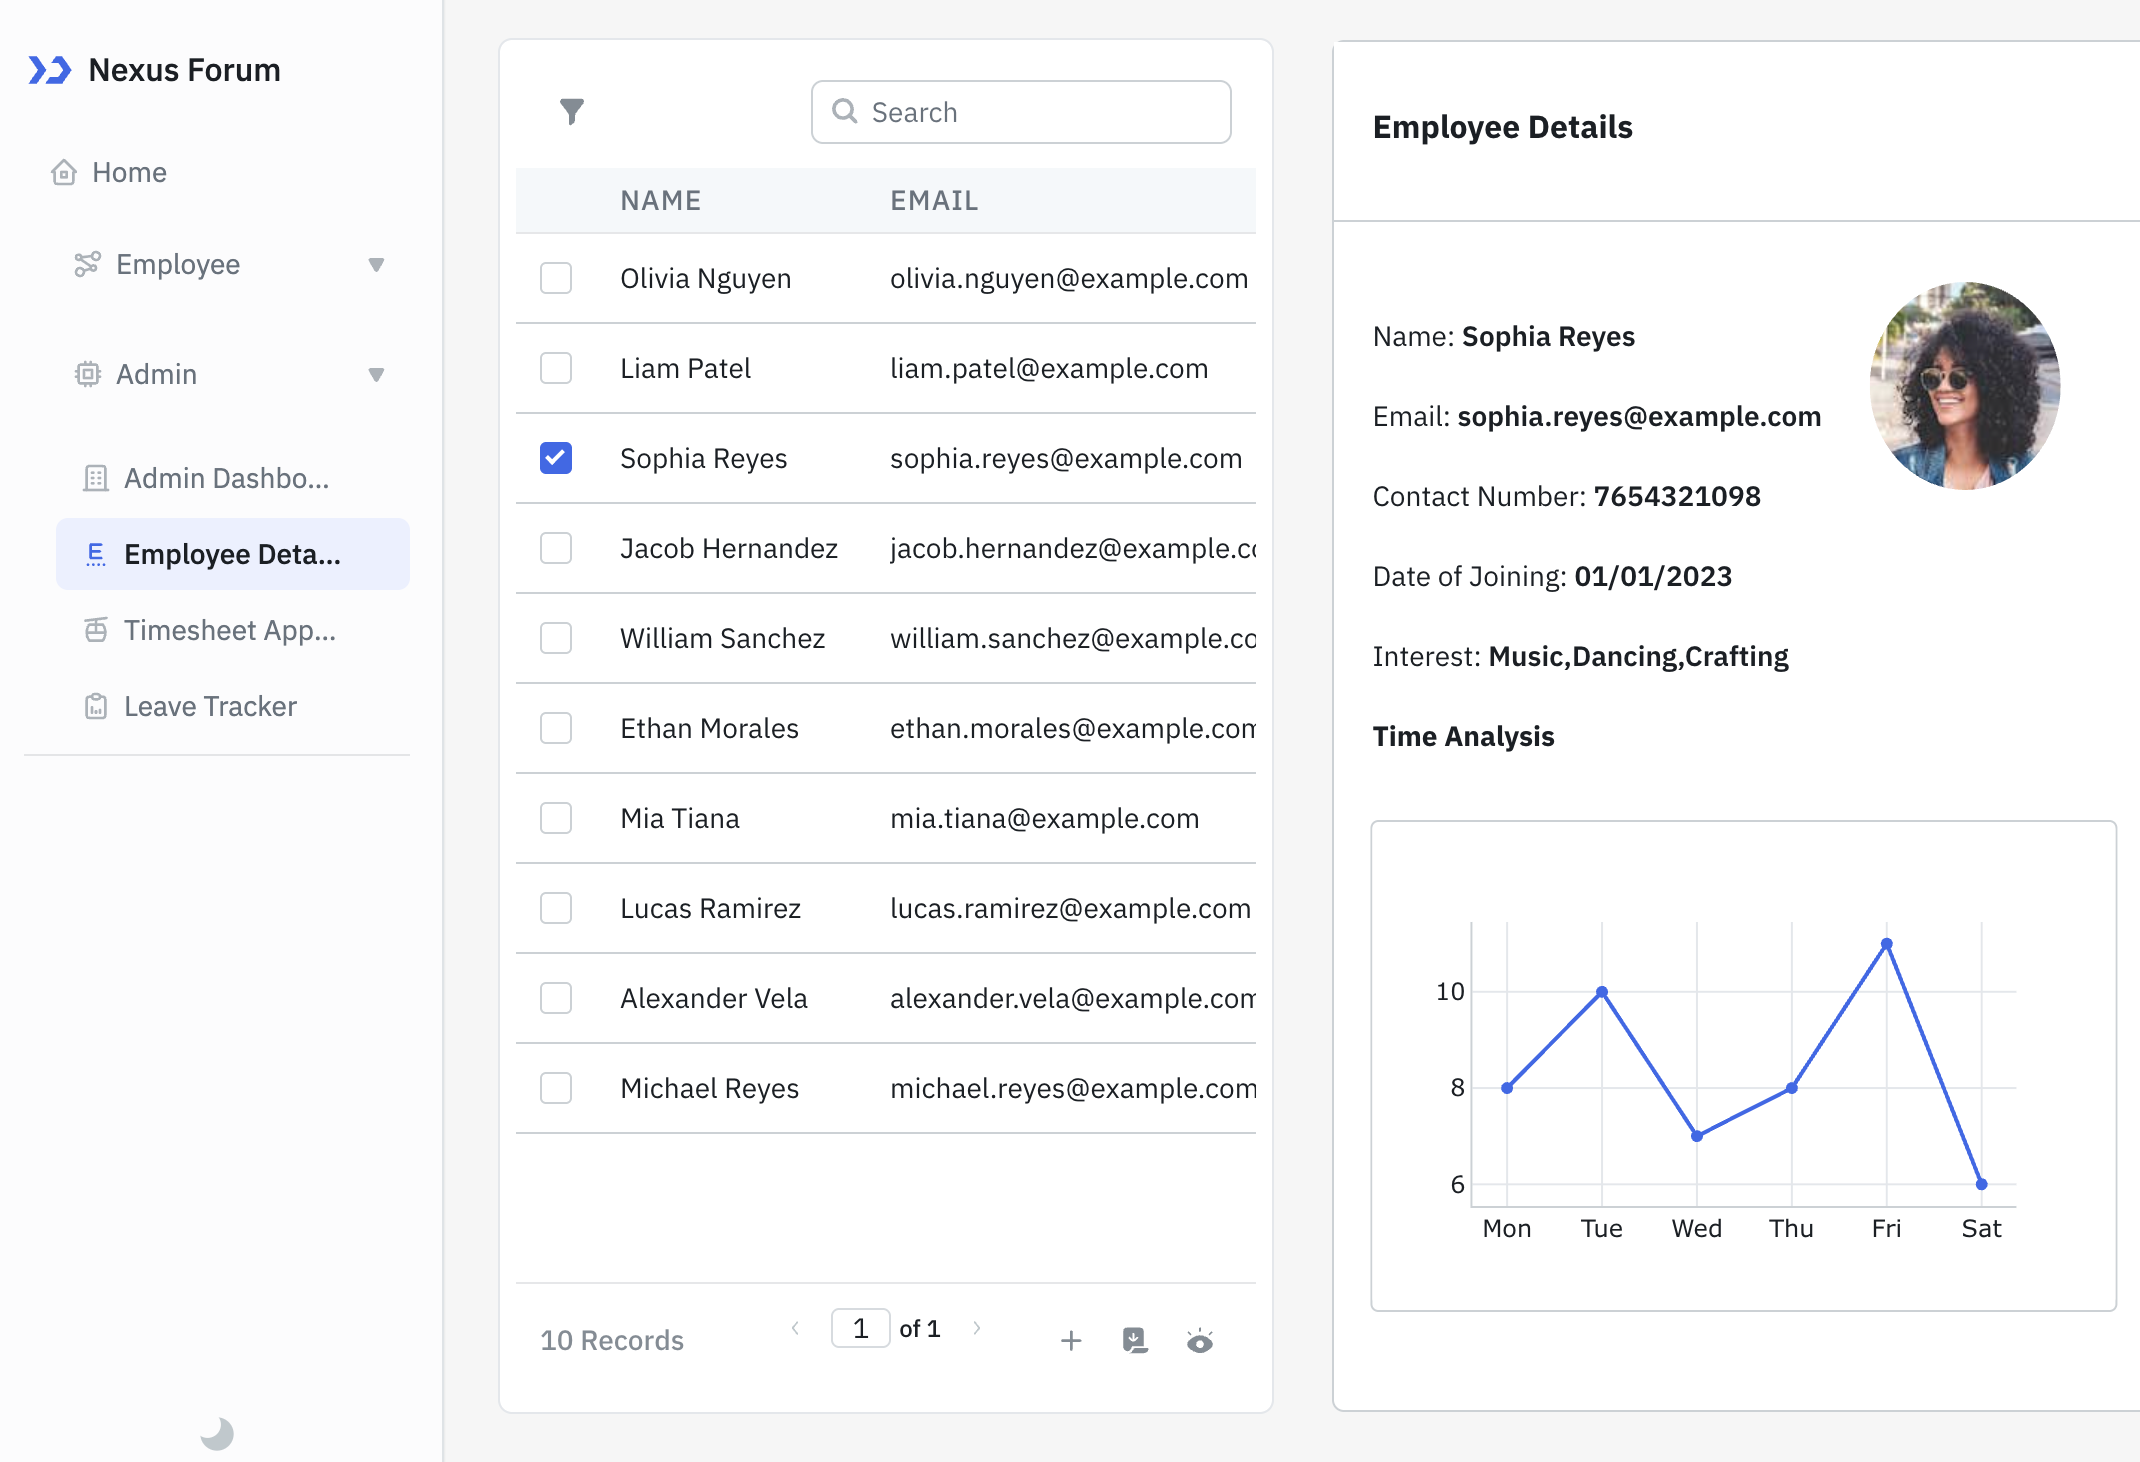Expand the Employee section dropdown

[377, 264]
